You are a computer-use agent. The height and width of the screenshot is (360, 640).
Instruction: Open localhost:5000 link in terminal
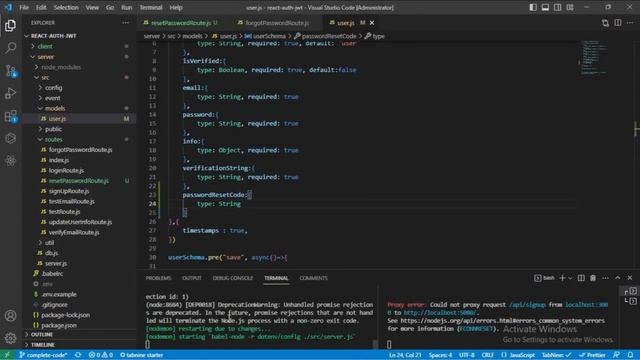coord(440,313)
